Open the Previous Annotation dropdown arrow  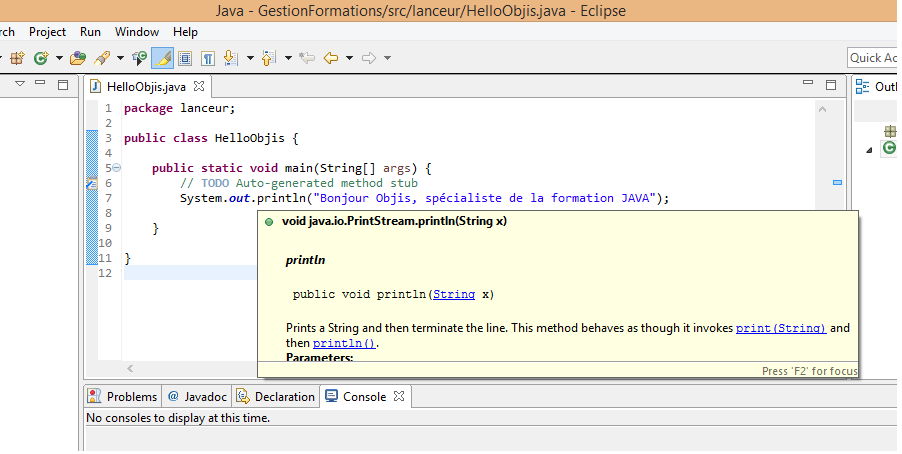pyautogui.click(x=288, y=58)
